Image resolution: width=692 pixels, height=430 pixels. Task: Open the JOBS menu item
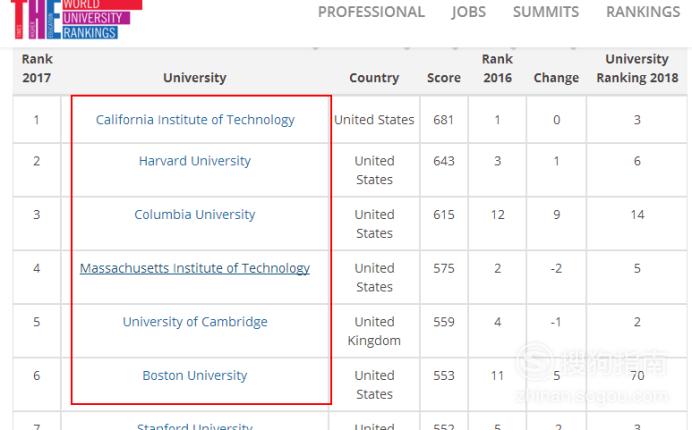click(468, 12)
